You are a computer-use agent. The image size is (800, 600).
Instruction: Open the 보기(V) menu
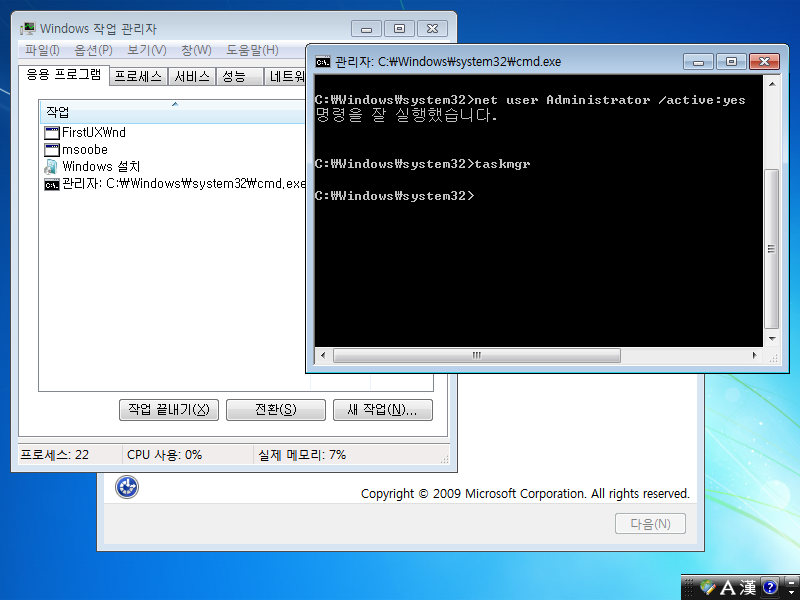tap(146, 50)
